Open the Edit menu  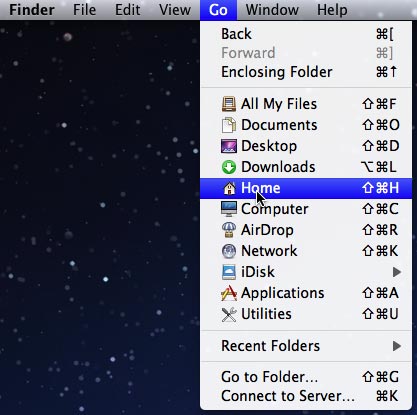pyautogui.click(x=127, y=10)
